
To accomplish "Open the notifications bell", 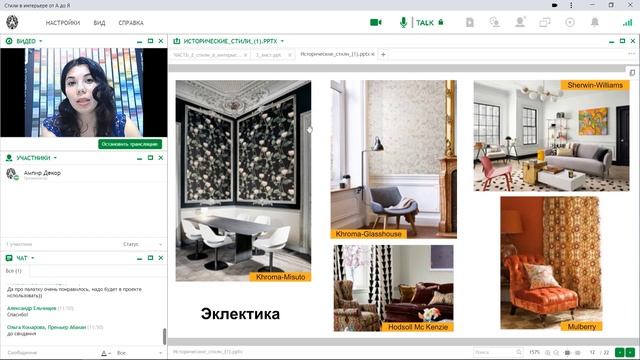I will [x=595, y=22].
